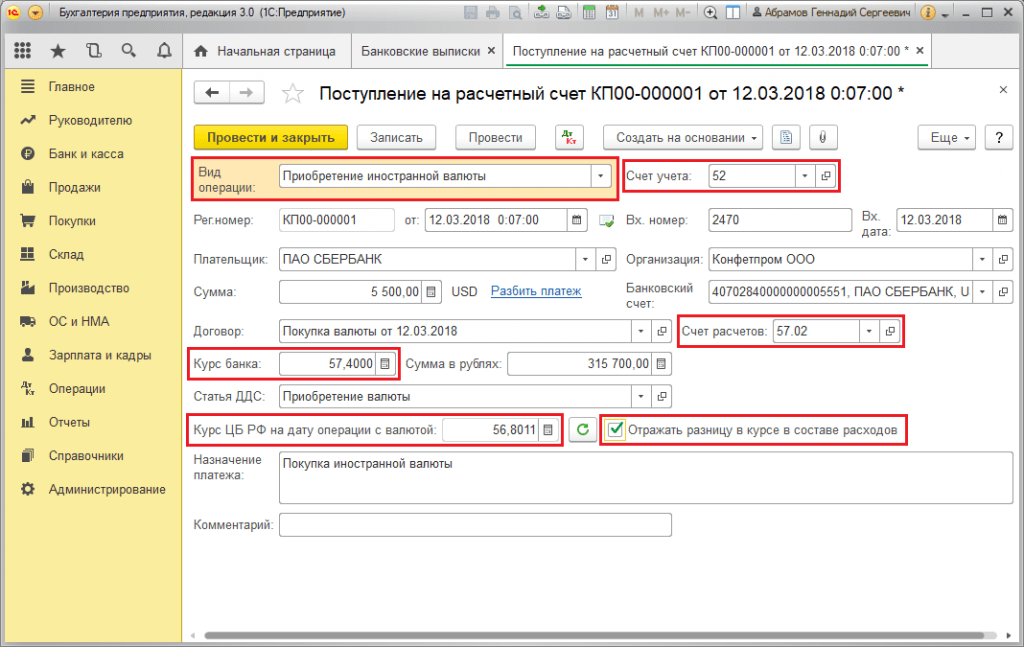Screen dimensions: 1024x647
Task: Open calculator for Курс ЦБ РФ field
Action: (548, 430)
